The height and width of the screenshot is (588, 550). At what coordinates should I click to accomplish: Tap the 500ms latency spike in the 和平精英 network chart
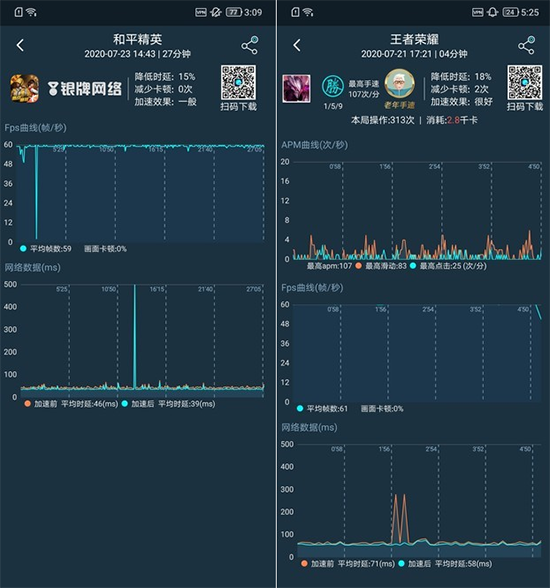pyautogui.click(x=135, y=336)
